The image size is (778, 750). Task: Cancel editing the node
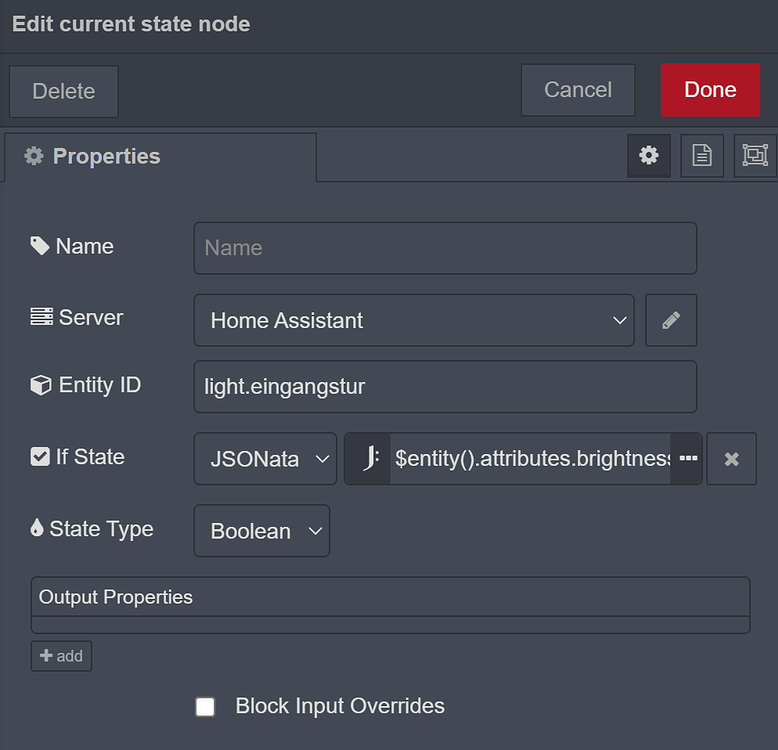[x=577, y=90]
